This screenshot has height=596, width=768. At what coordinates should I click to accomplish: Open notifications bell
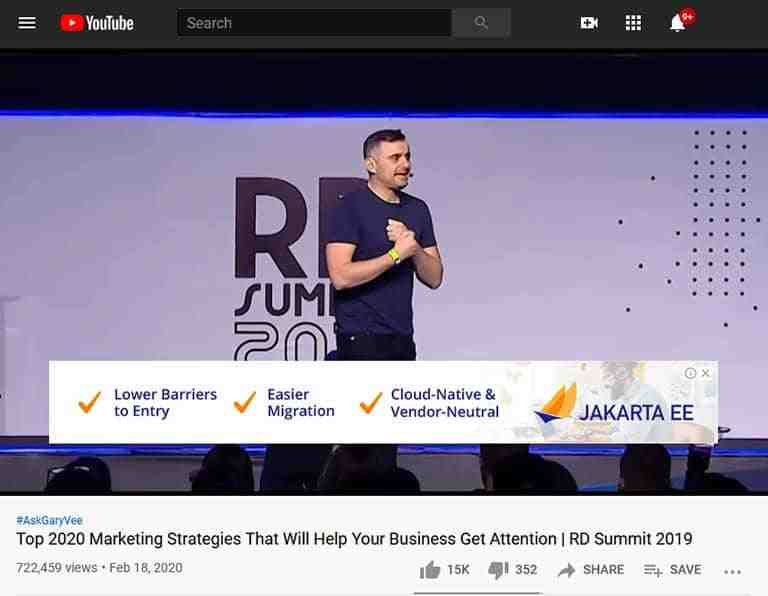pyautogui.click(x=678, y=23)
